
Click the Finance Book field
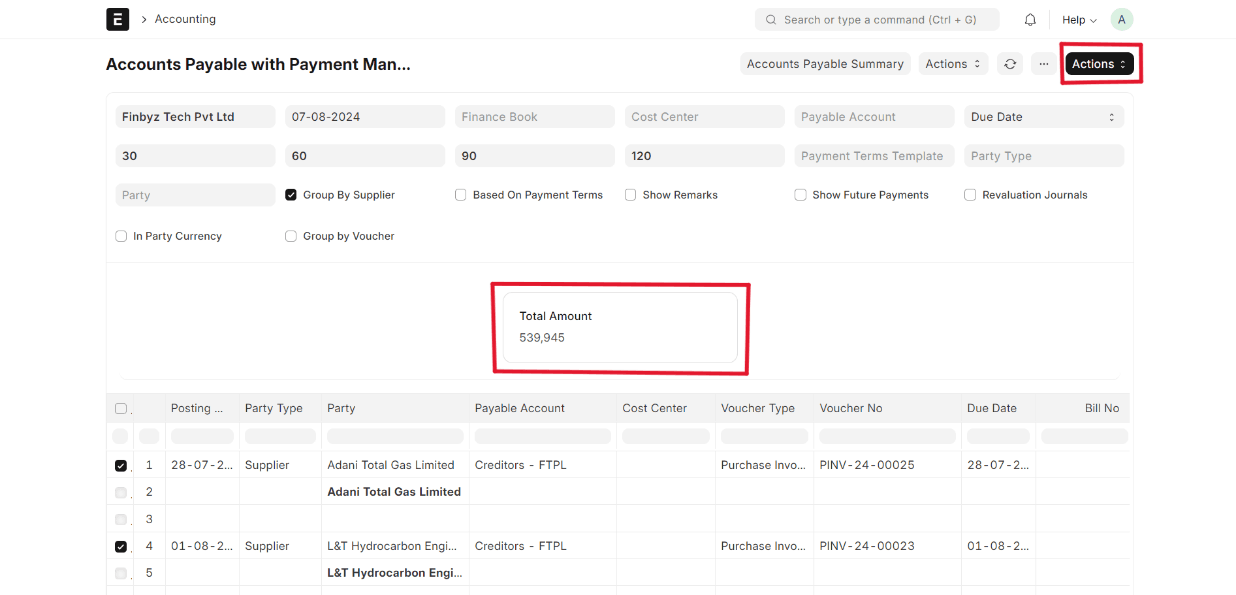click(535, 117)
